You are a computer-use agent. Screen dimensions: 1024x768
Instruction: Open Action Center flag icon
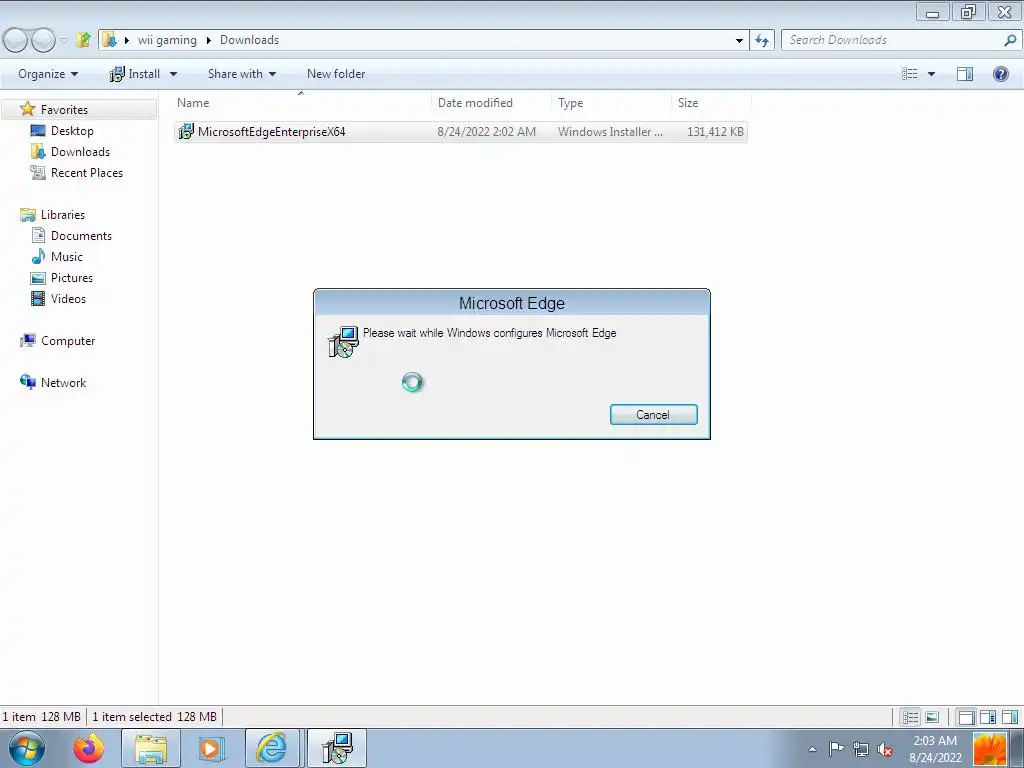(836, 749)
